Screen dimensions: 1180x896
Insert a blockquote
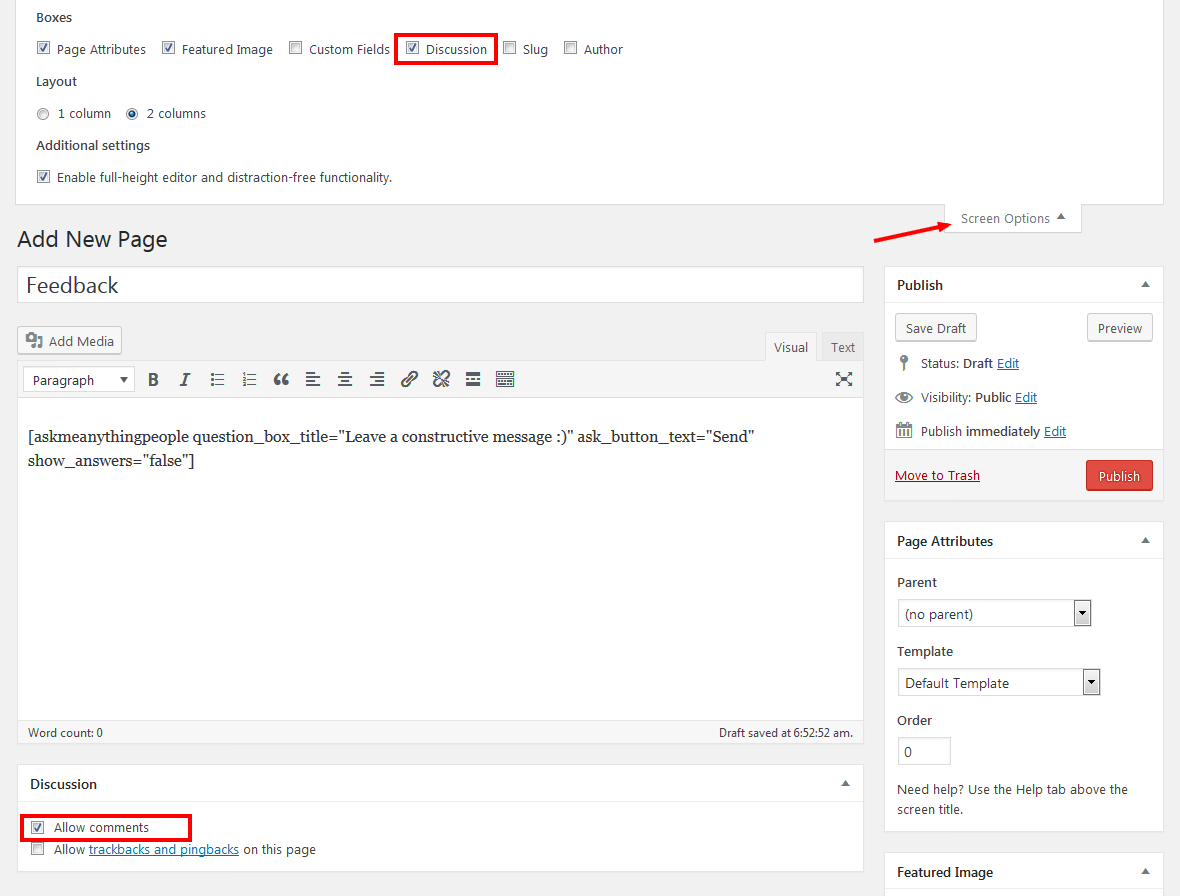click(x=281, y=380)
